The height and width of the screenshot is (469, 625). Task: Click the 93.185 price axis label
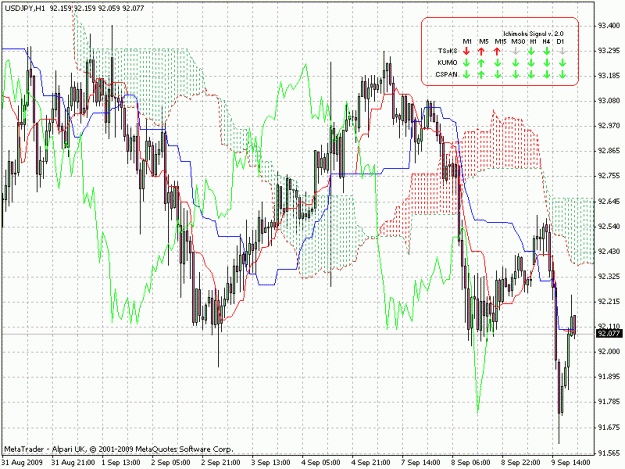[609, 76]
